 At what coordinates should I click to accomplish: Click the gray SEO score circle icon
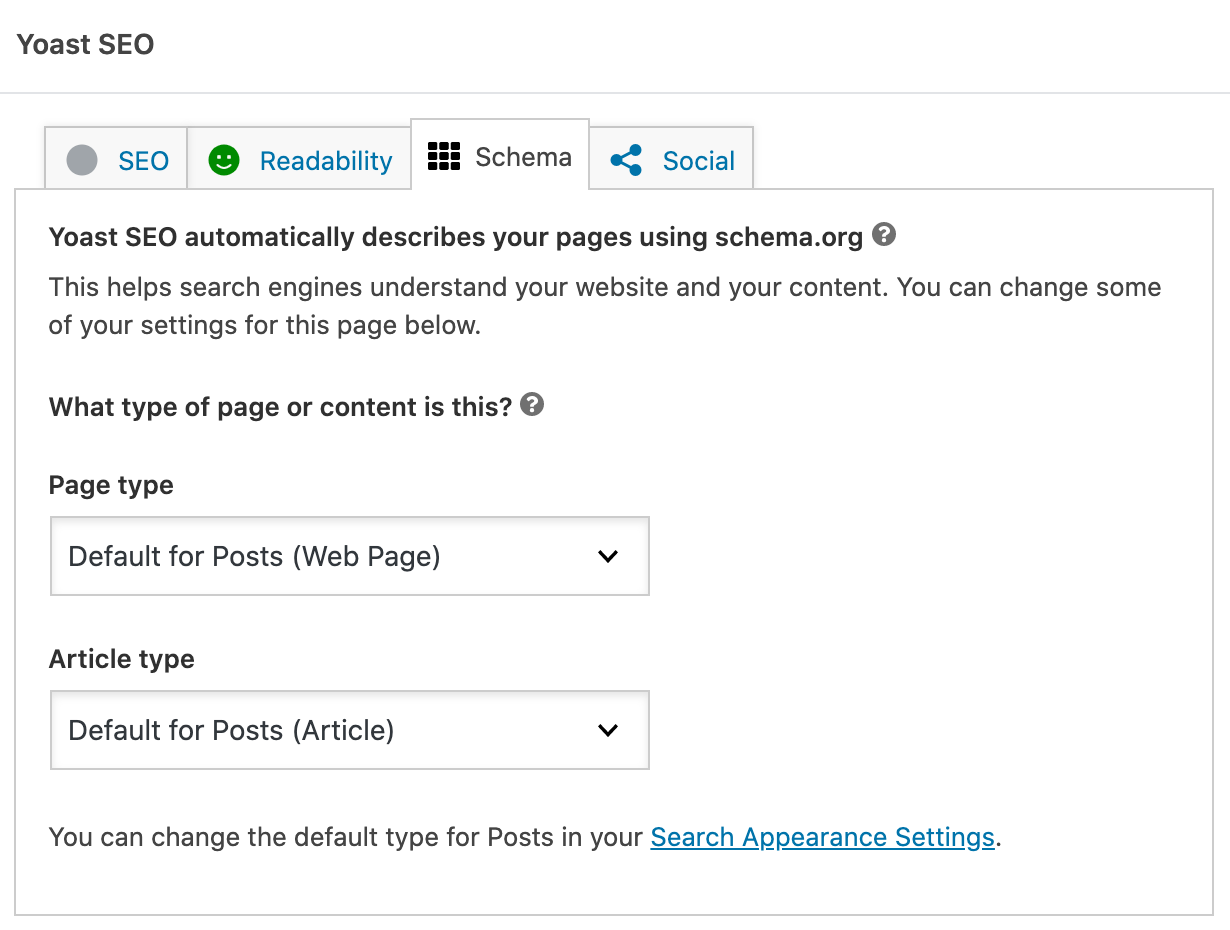tap(81, 160)
